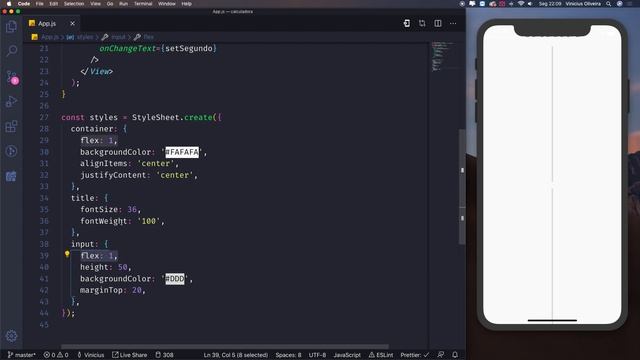
Task: Click the Ln 39, Col 5 cursor position
Action: point(236,355)
